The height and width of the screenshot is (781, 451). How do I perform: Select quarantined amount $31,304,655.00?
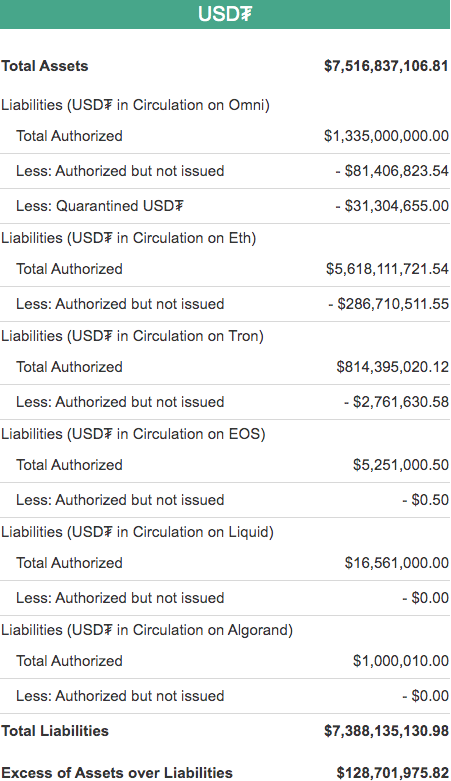[392, 206]
